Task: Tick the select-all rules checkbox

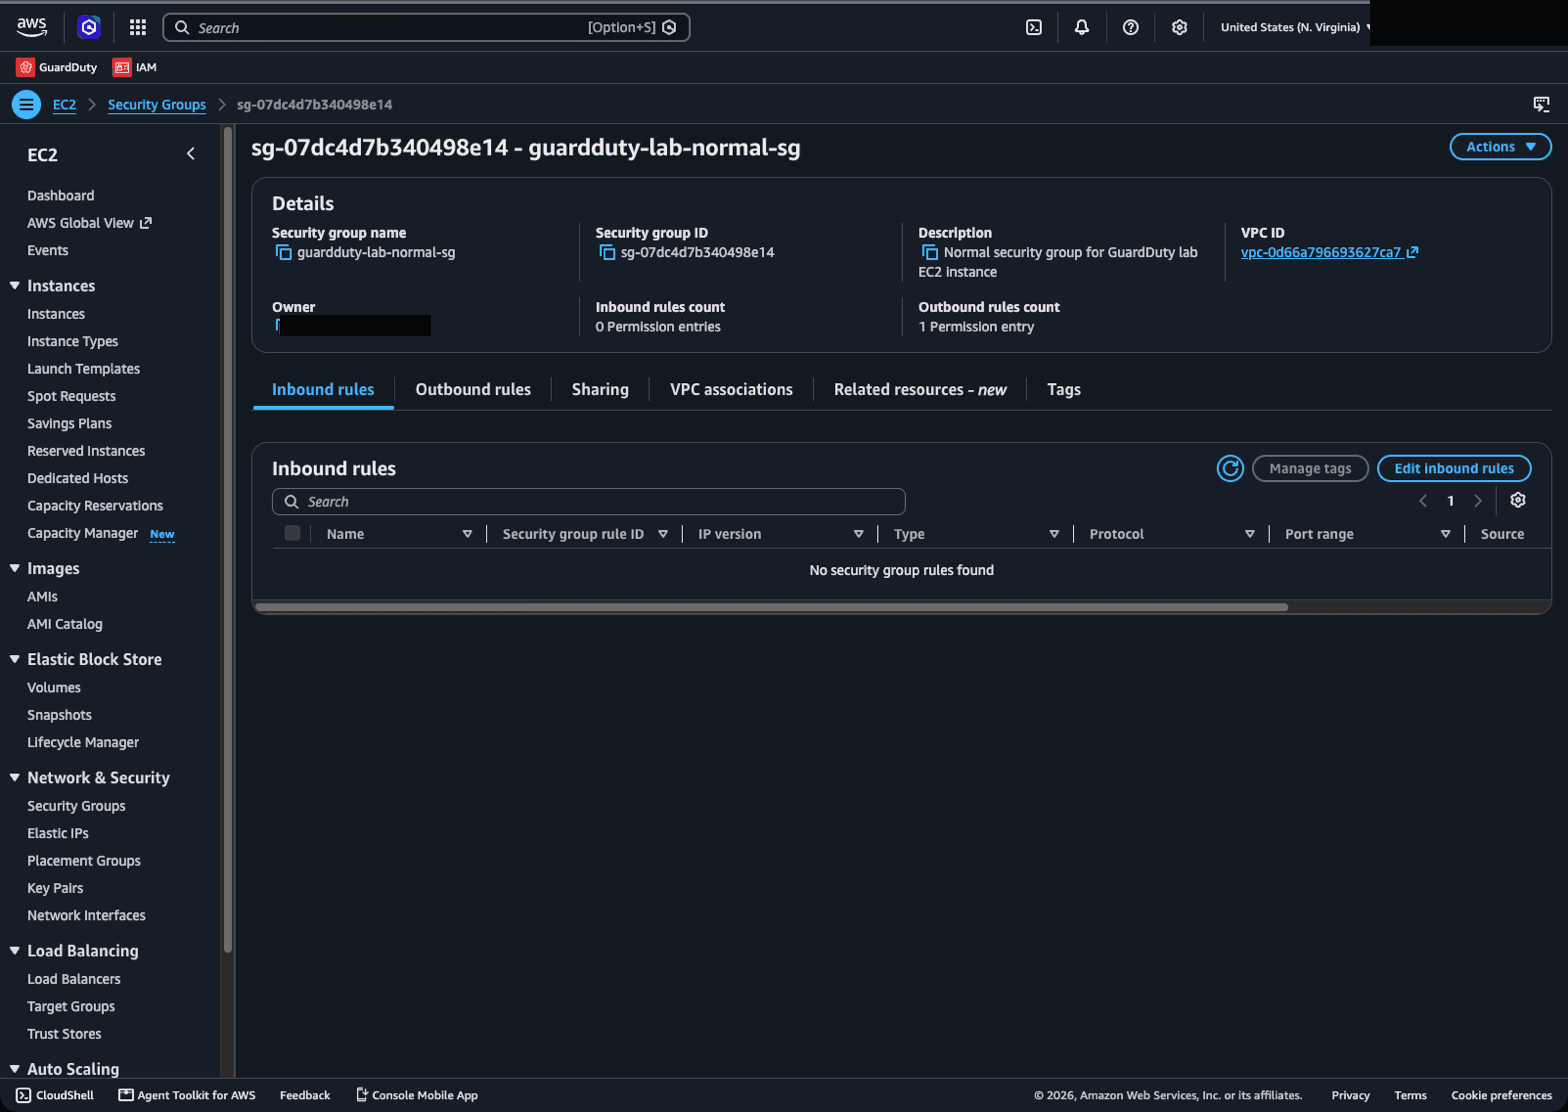Action: coord(292,533)
